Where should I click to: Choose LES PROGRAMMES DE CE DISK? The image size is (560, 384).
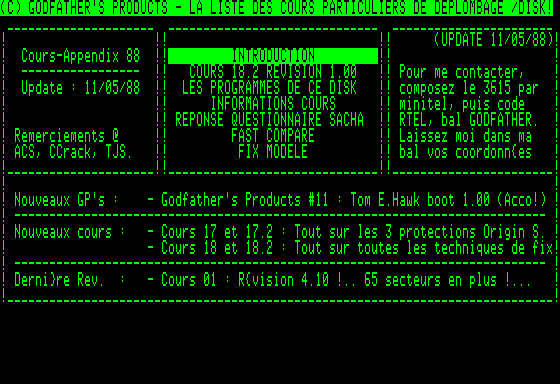coord(269,88)
